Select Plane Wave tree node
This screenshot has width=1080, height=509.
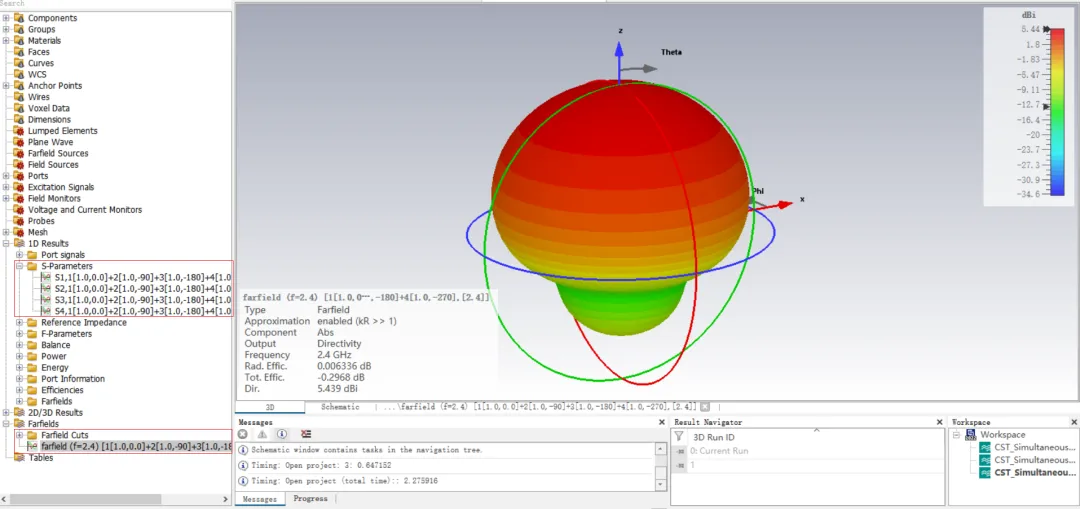pos(50,142)
